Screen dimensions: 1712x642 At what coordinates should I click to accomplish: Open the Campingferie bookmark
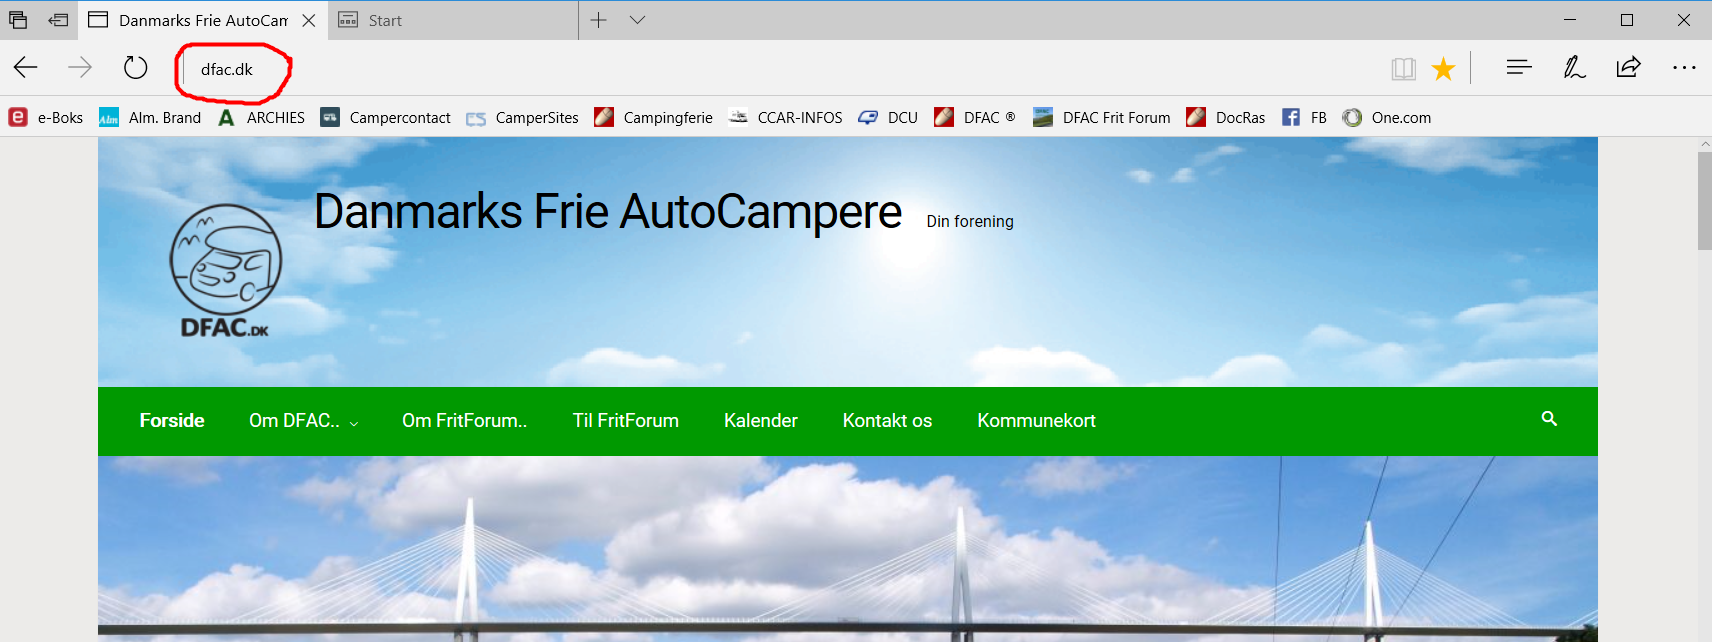(654, 118)
